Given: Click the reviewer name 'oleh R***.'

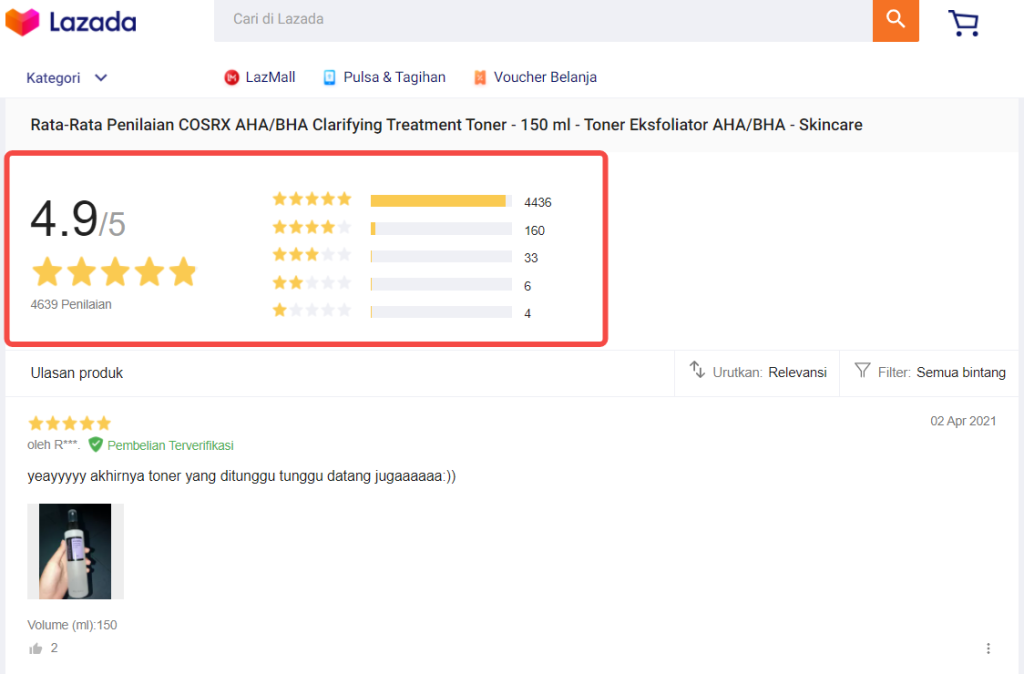Looking at the screenshot, I should point(54,445).
